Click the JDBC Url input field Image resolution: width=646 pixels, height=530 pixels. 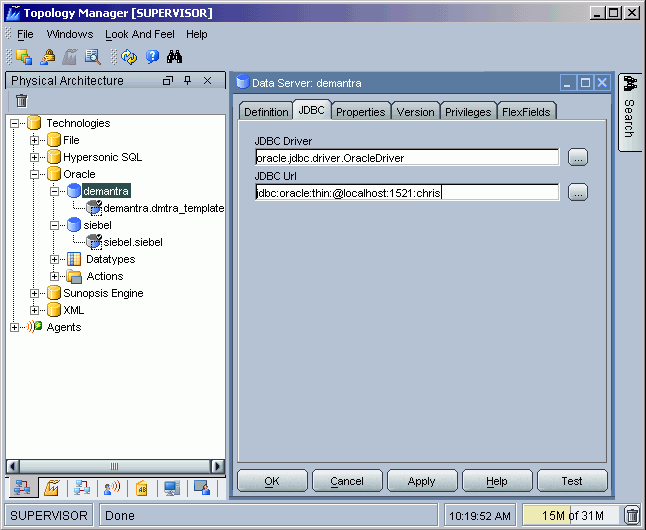click(x=407, y=192)
